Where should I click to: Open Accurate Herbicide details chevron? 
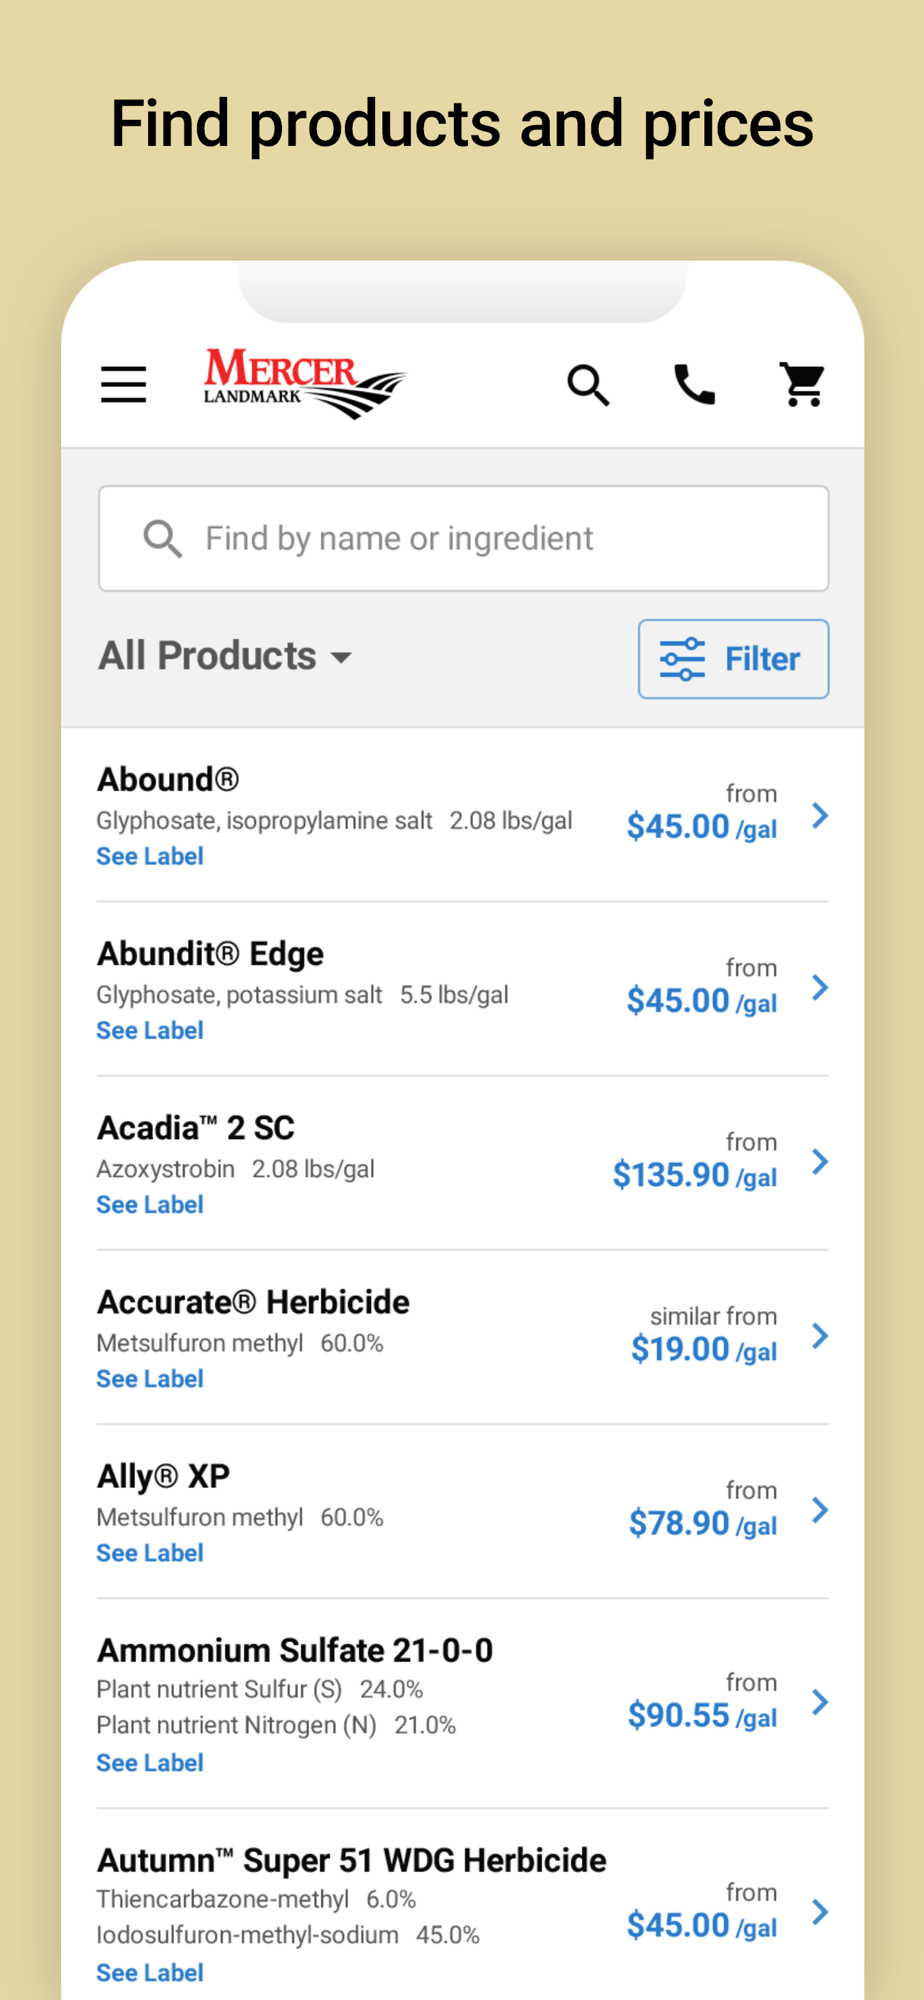click(x=820, y=1336)
